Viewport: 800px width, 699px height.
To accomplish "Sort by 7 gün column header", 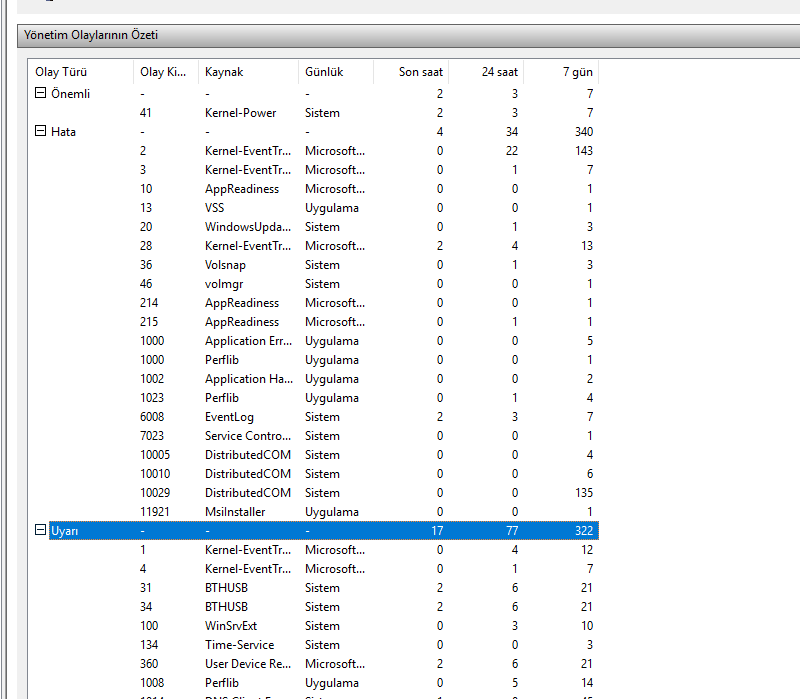I will (x=561, y=72).
